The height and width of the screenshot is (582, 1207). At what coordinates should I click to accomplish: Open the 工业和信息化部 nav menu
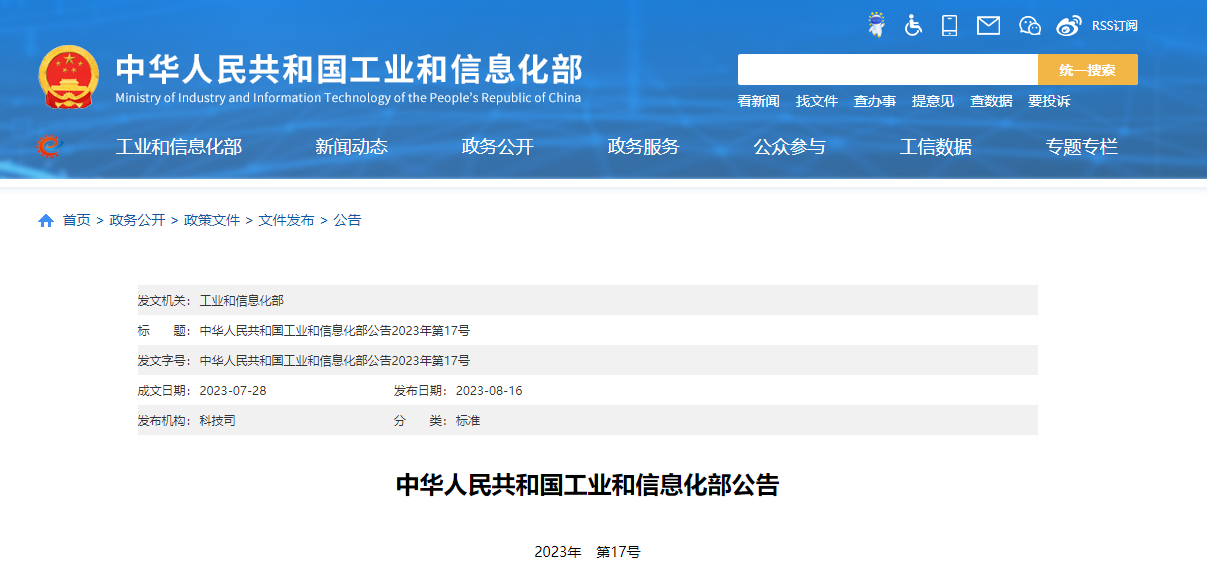[179, 147]
